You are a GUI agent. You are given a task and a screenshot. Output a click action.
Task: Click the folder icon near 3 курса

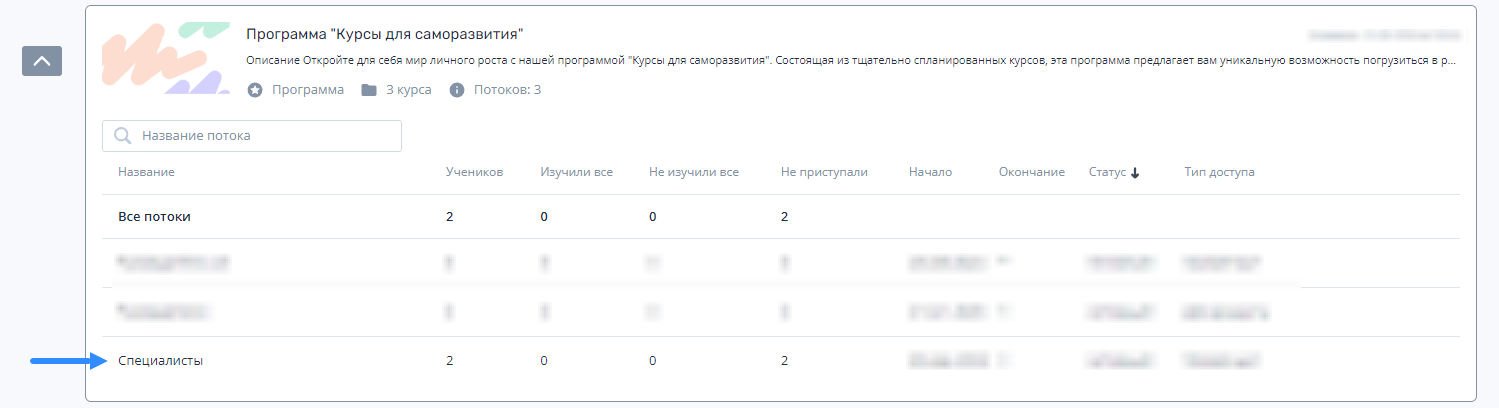coord(369,90)
